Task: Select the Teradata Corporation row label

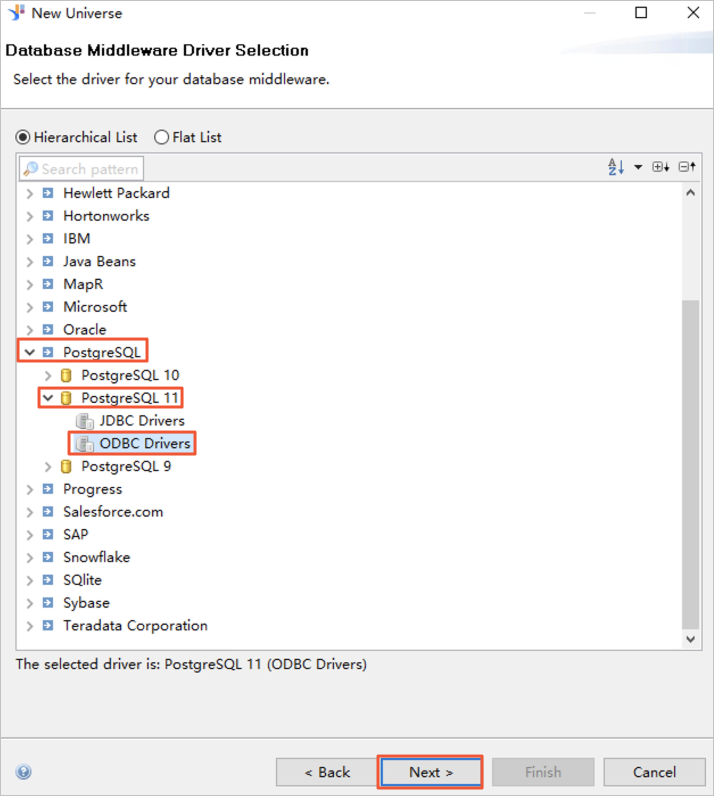Action: 135,626
